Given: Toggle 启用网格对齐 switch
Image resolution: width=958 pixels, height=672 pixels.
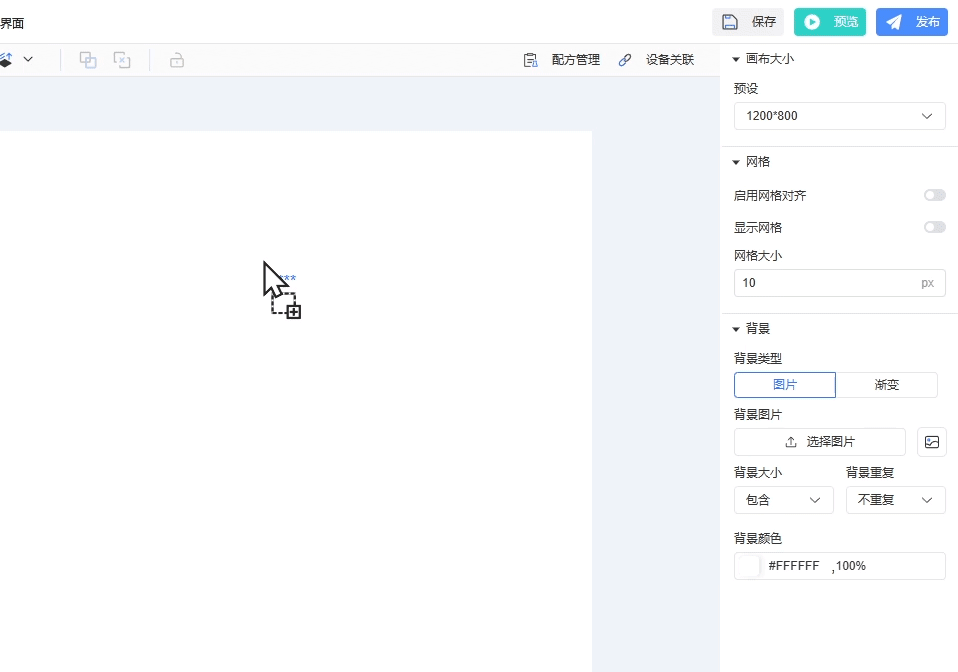Looking at the screenshot, I should (x=934, y=196).
